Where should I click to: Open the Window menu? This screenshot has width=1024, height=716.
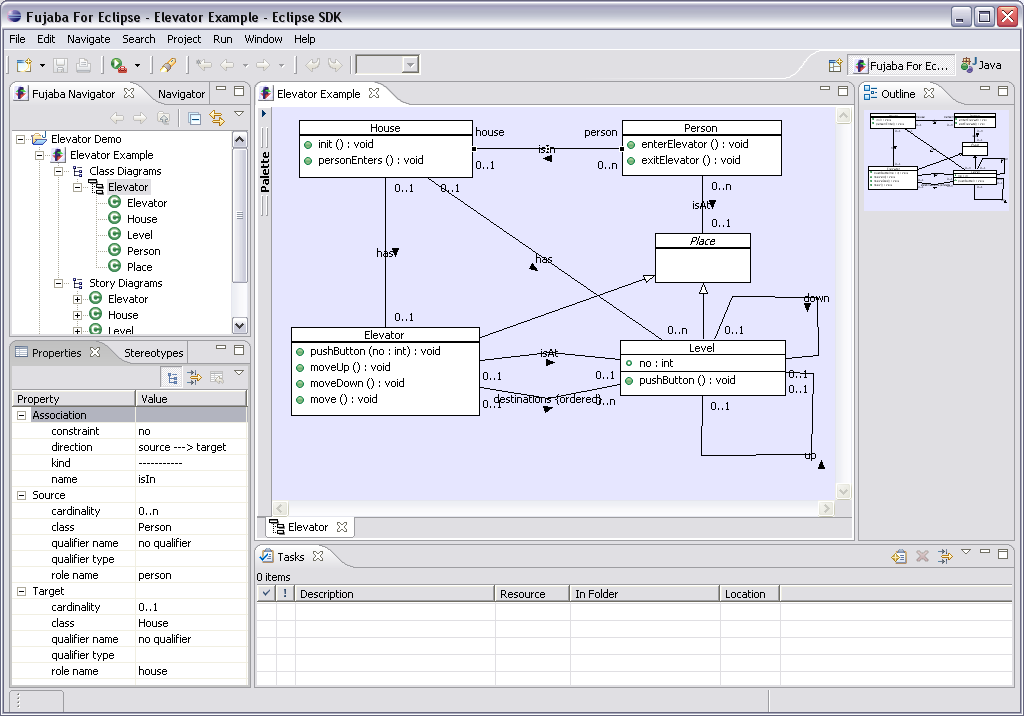[x=263, y=39]
